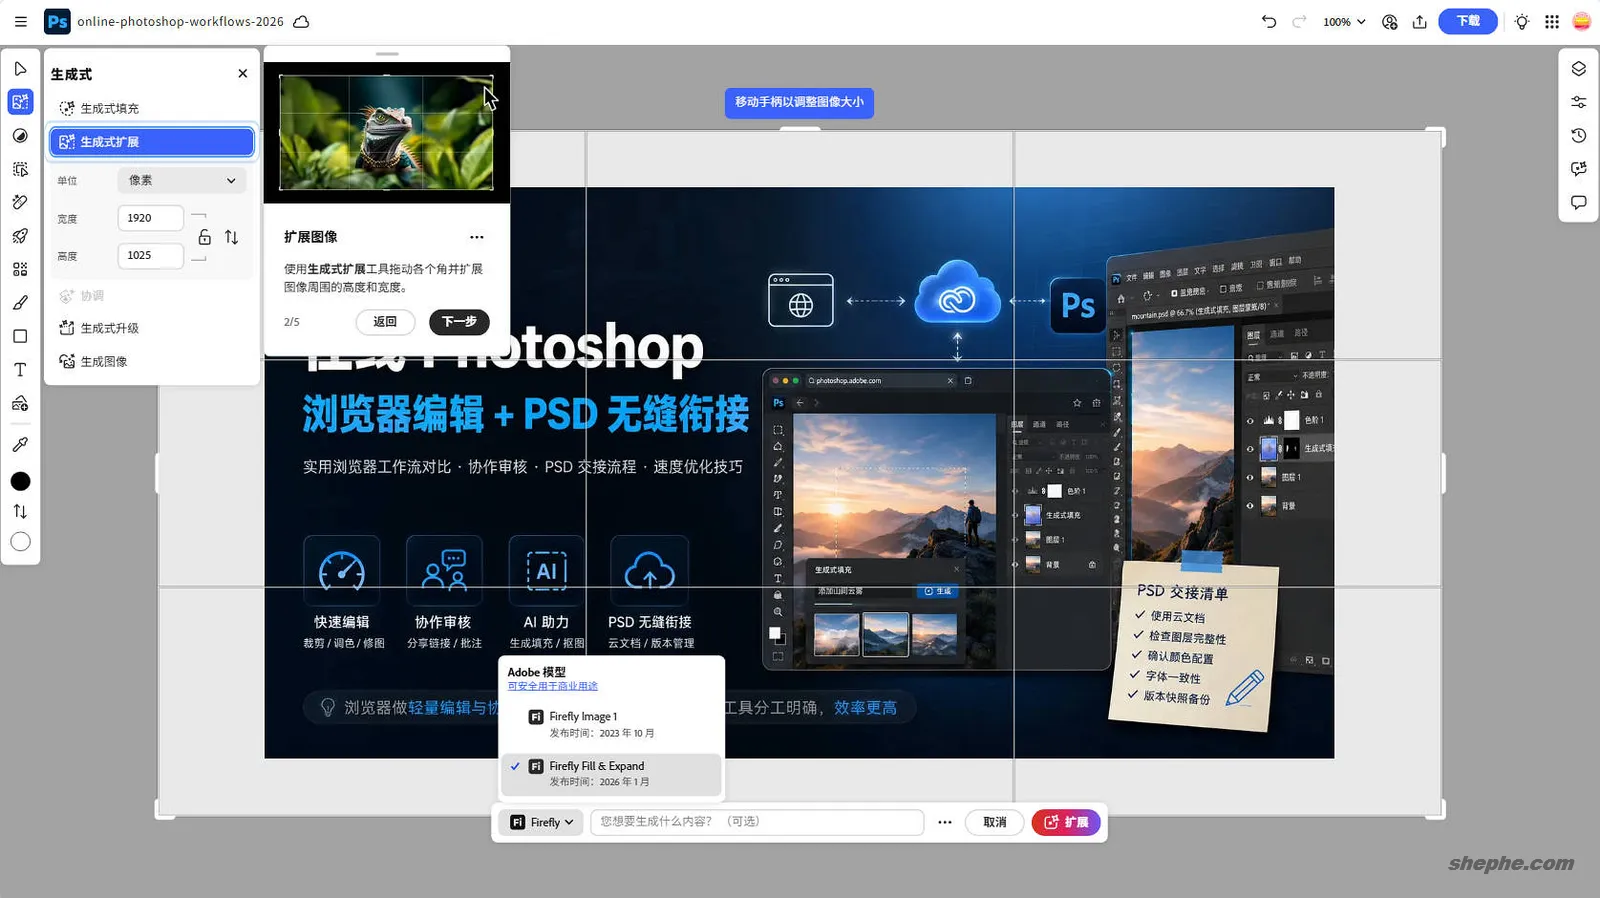Select the Brush tool

pyautogui.click(x=20, y=303)
